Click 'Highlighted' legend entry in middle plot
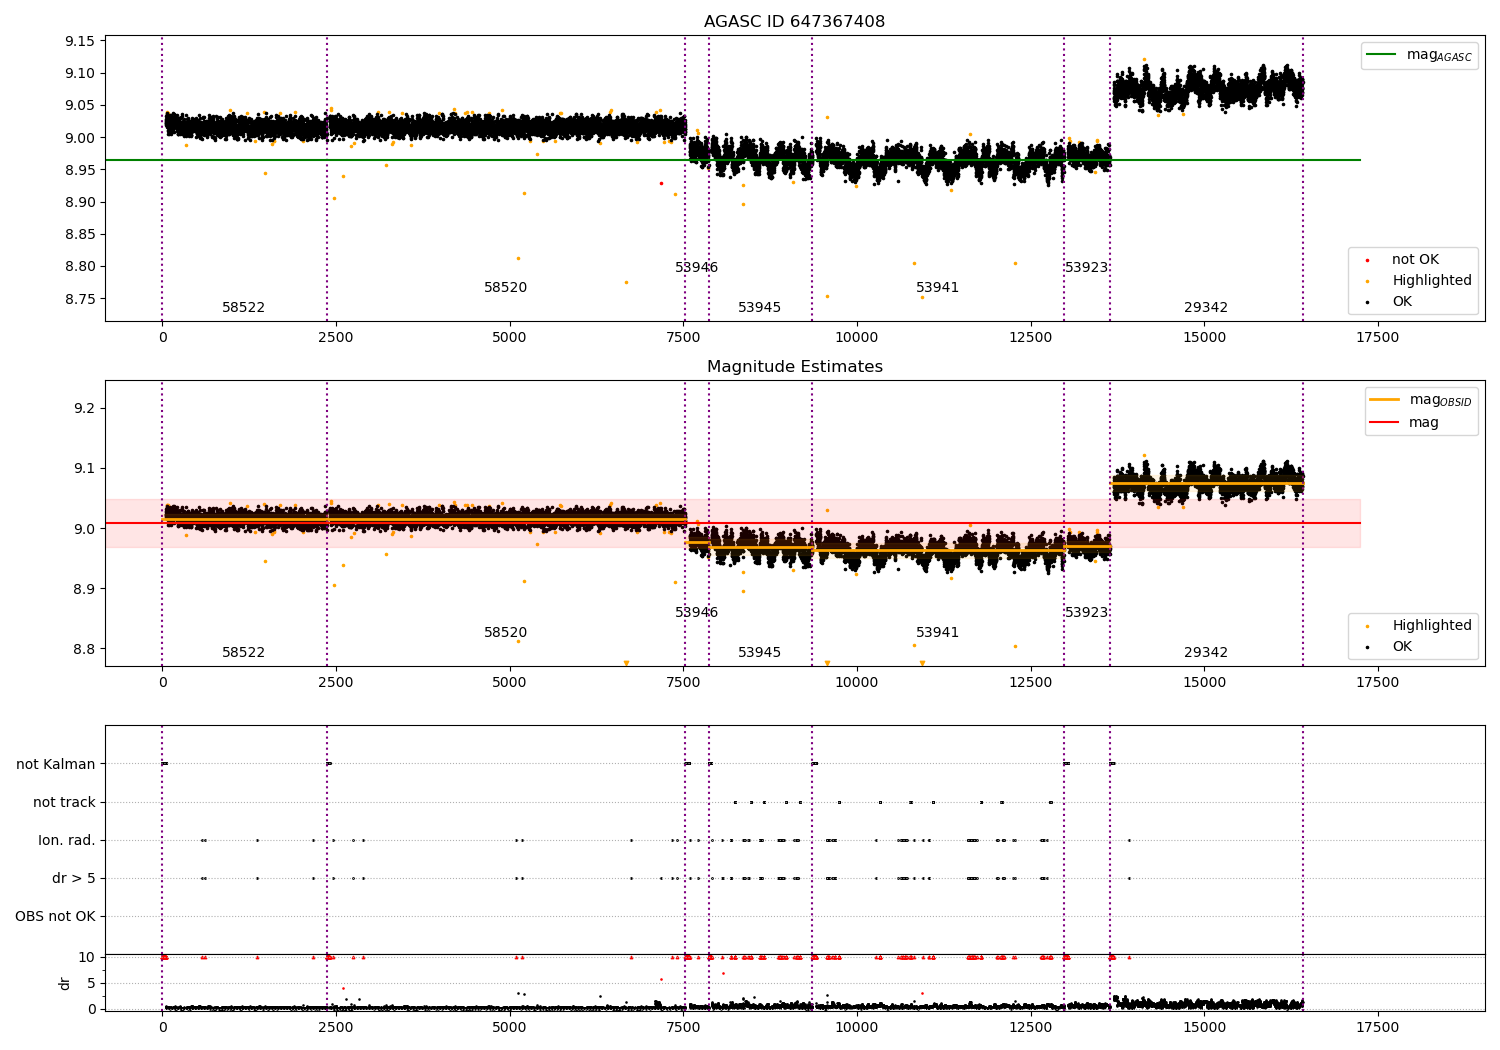The width and height of the screenshot is (1500, 1050). (x=1421, y=626)
